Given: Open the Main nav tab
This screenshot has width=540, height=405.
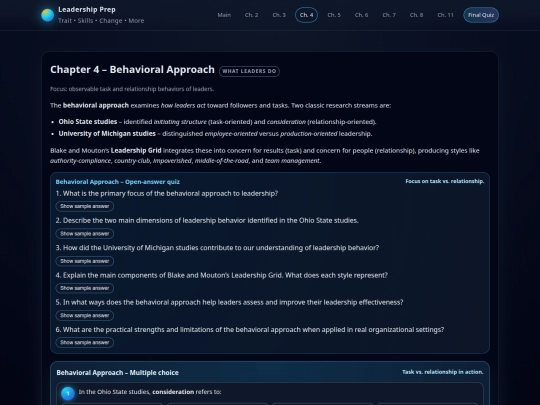Looking at the screenshot, I should pyautogui.click(x=224, y=15).
